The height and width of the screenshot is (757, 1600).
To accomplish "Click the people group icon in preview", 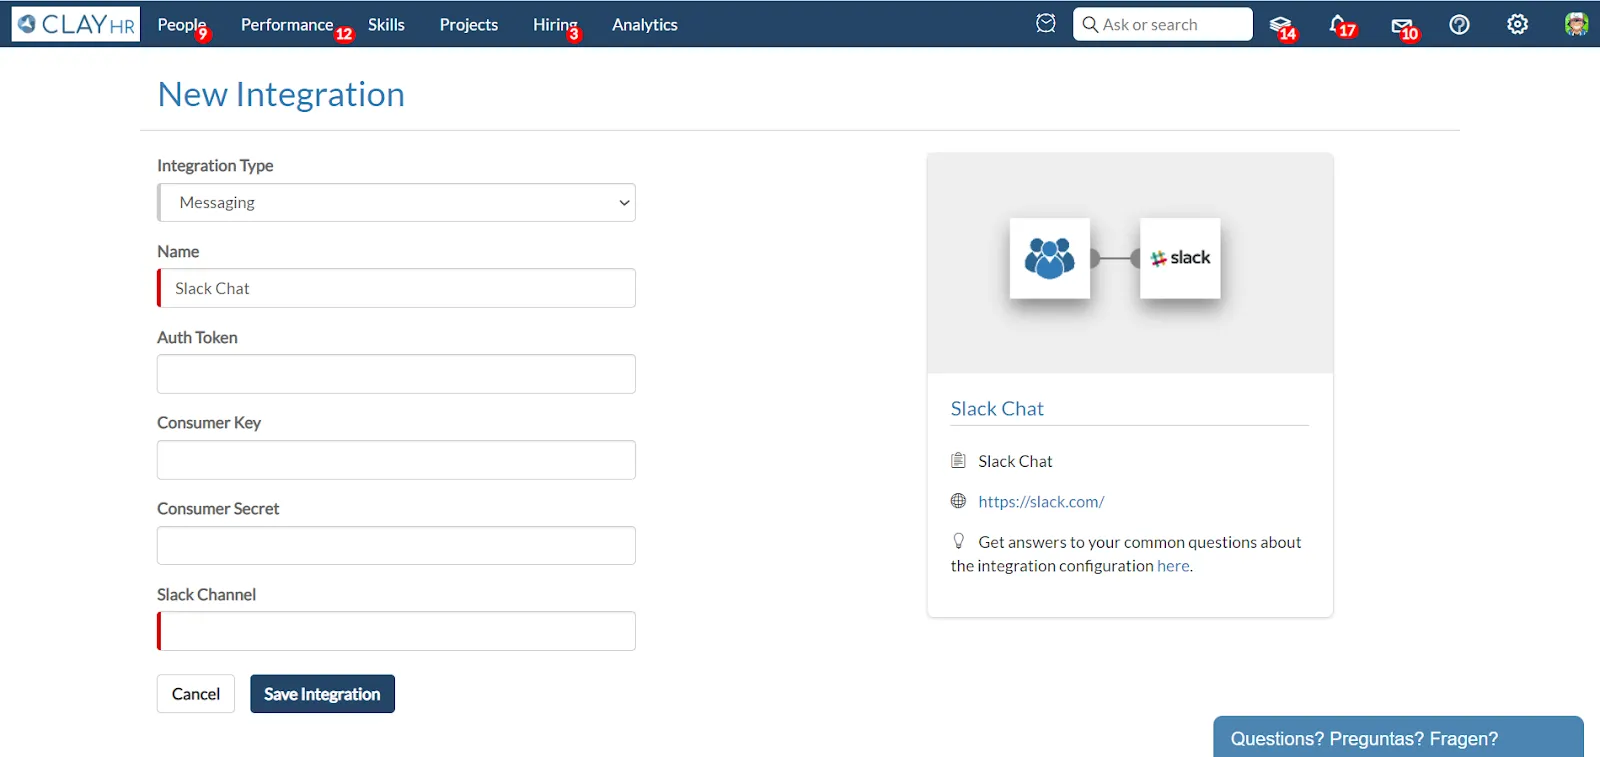I will 1050,258.
